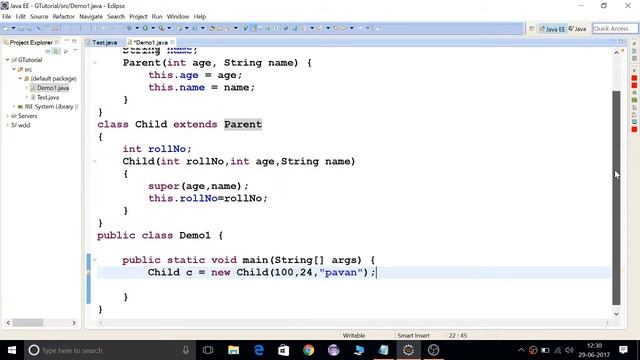Collapse the GTutorial project node
The image size is (640, 360).
click(7, 60)
